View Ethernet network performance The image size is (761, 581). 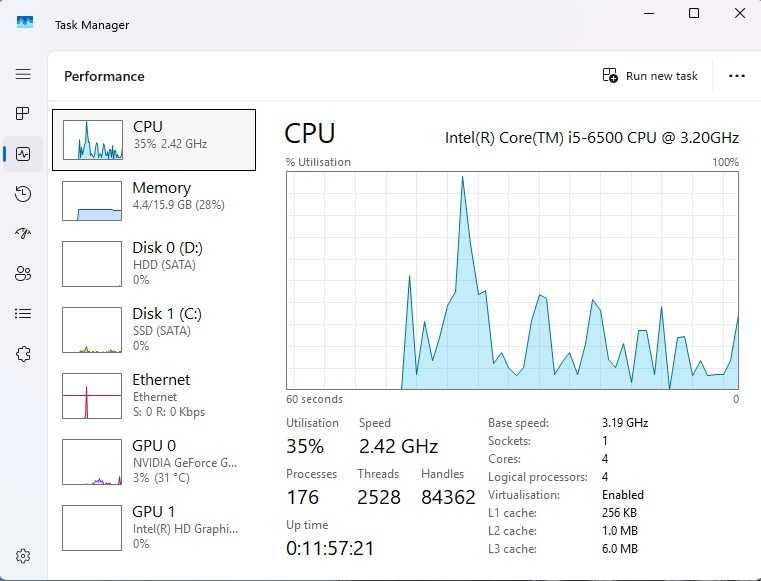[154, 395]
